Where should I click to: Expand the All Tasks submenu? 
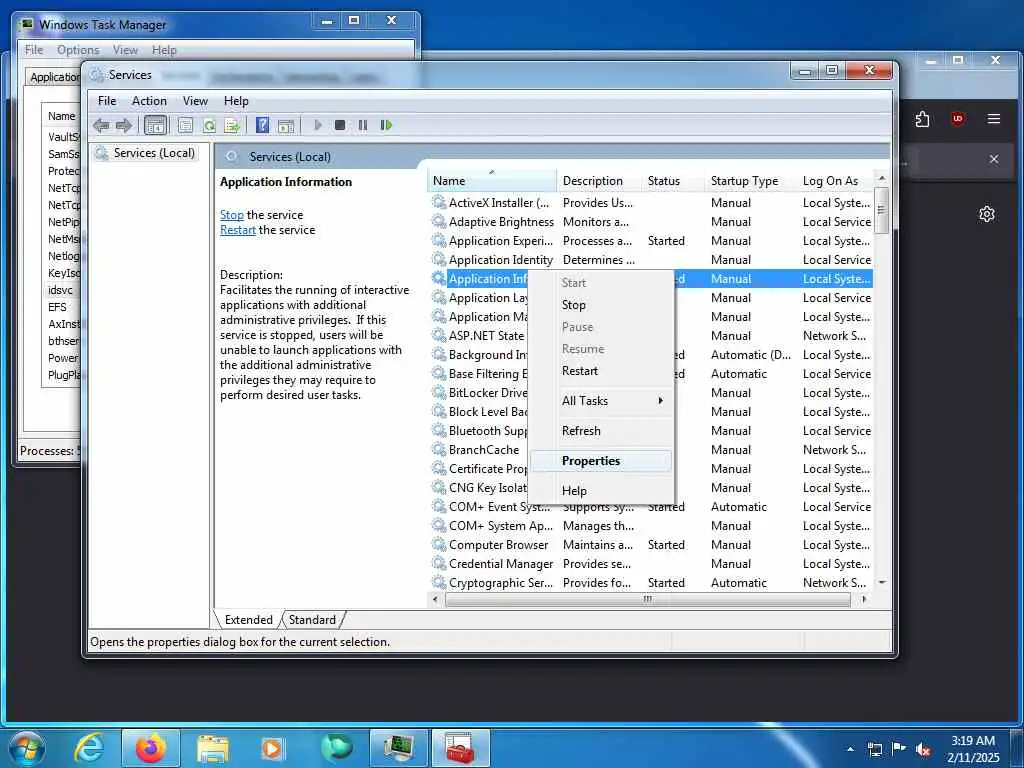tap(600, 401)
